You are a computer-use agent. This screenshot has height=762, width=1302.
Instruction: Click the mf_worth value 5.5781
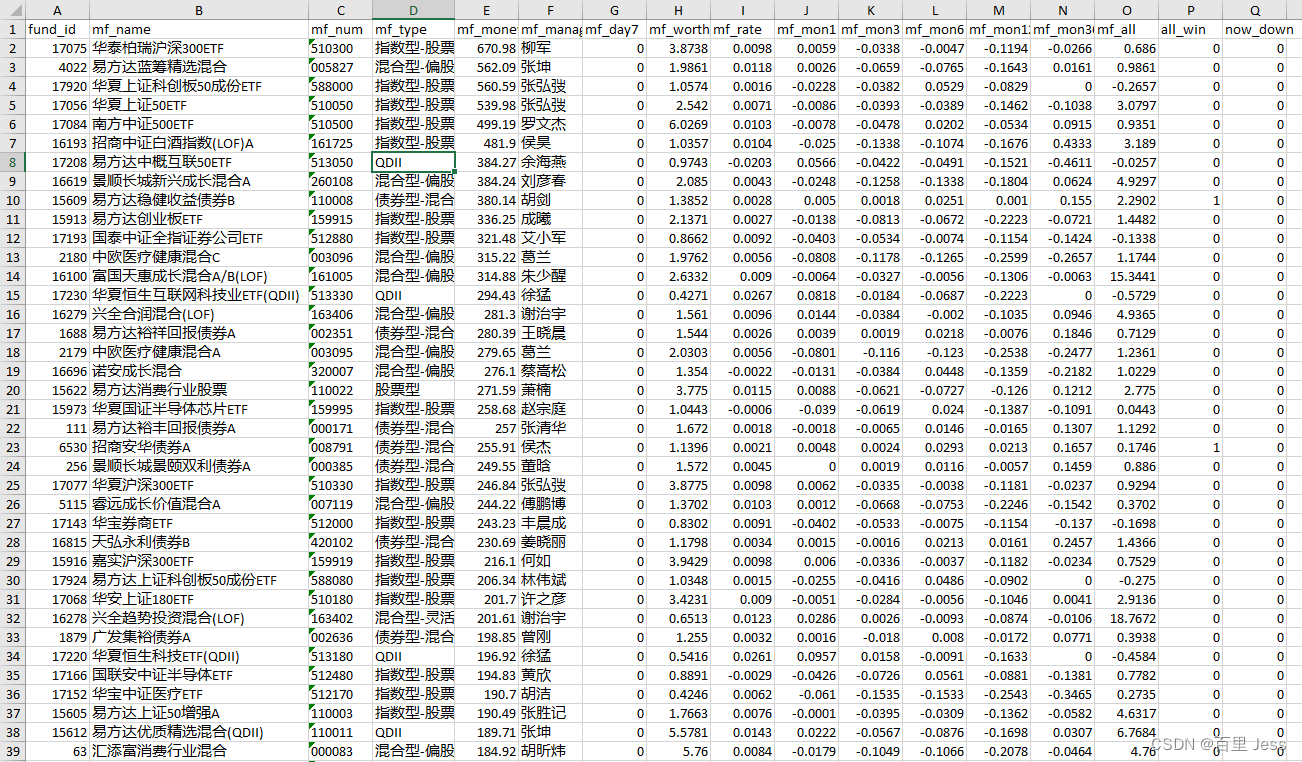click(x=678, y=732)
